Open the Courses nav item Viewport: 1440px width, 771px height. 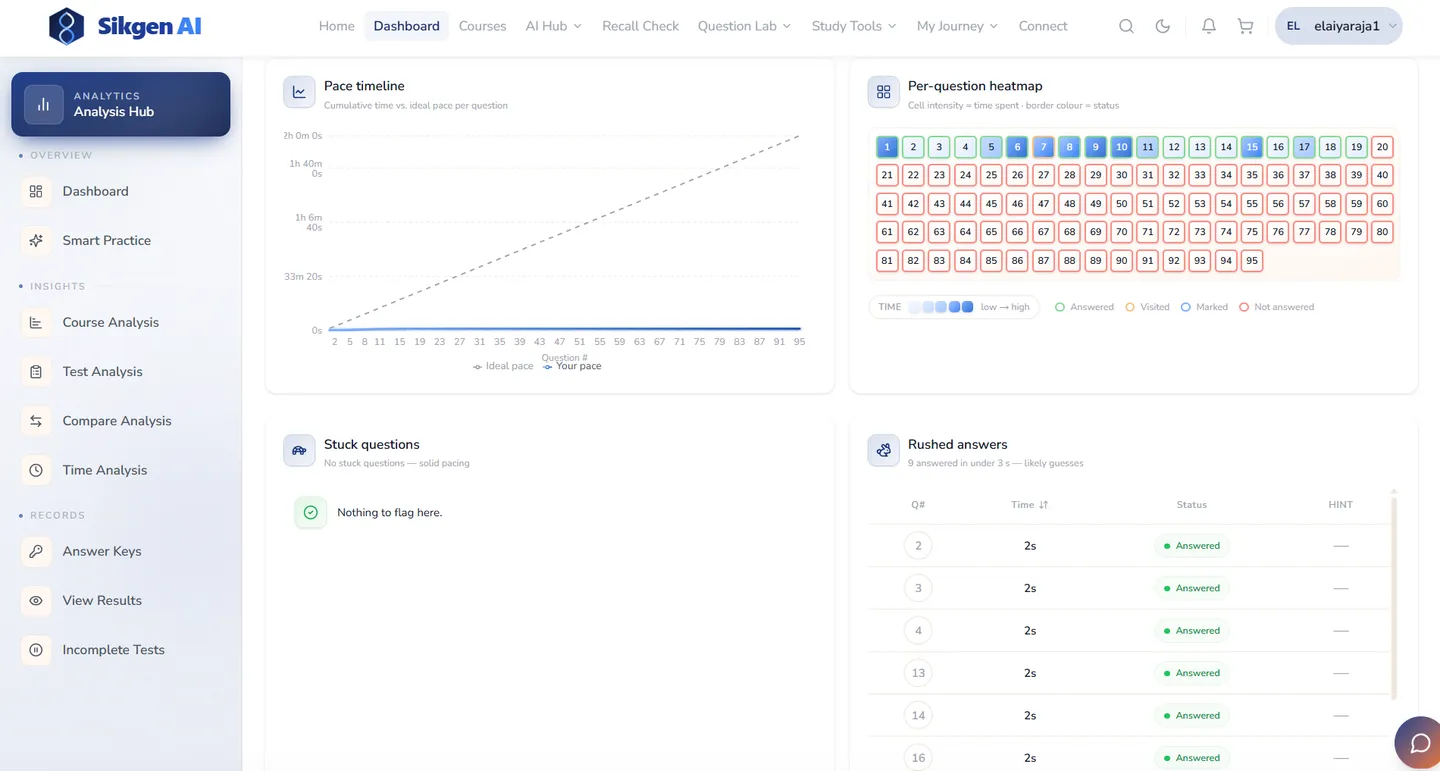[482, 26]
